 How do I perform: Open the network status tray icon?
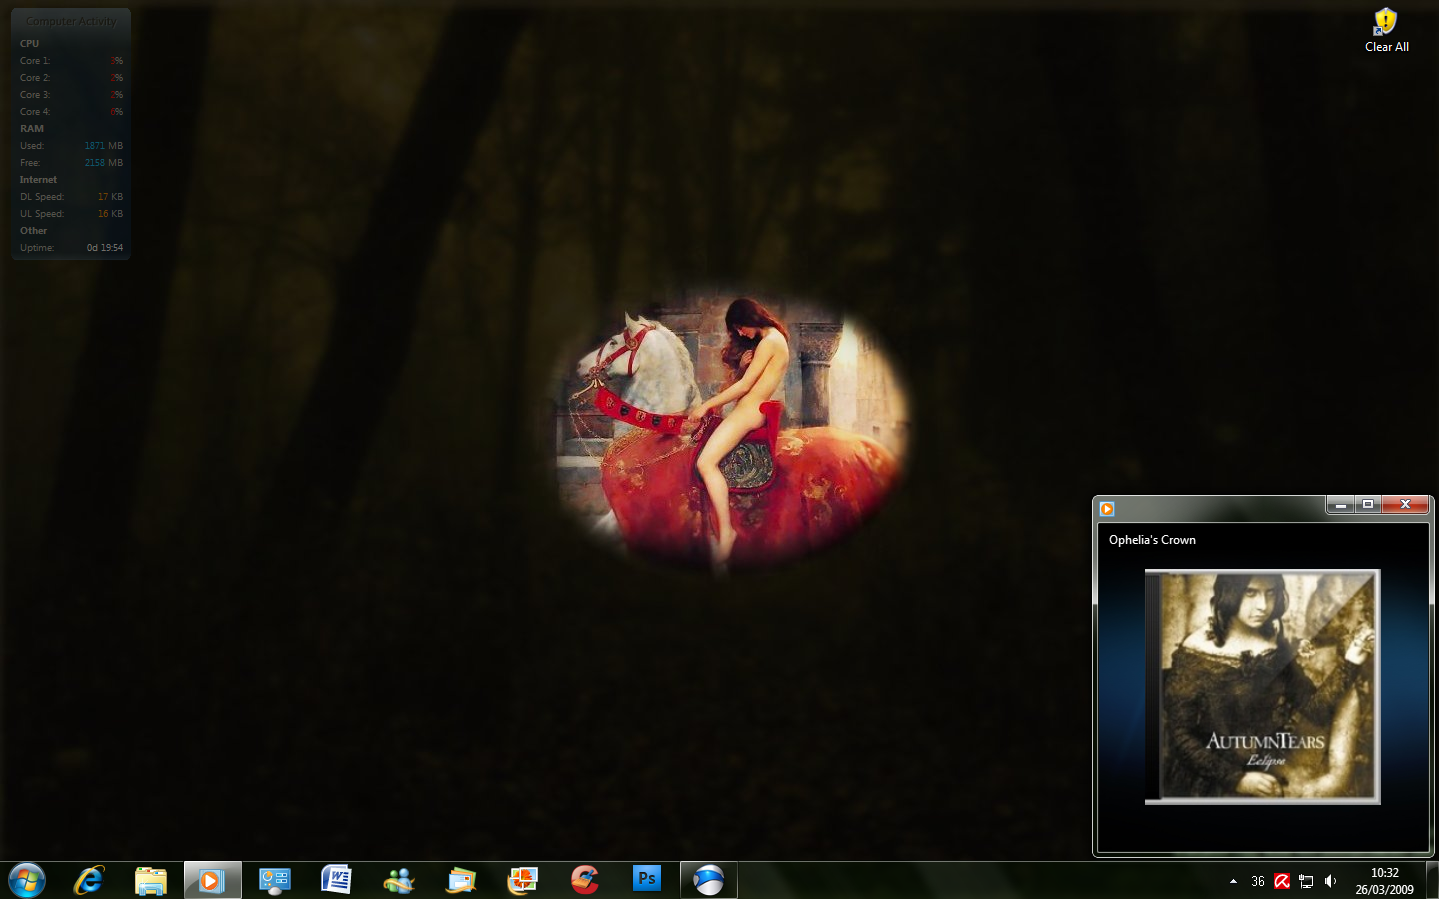[1306, 881]
